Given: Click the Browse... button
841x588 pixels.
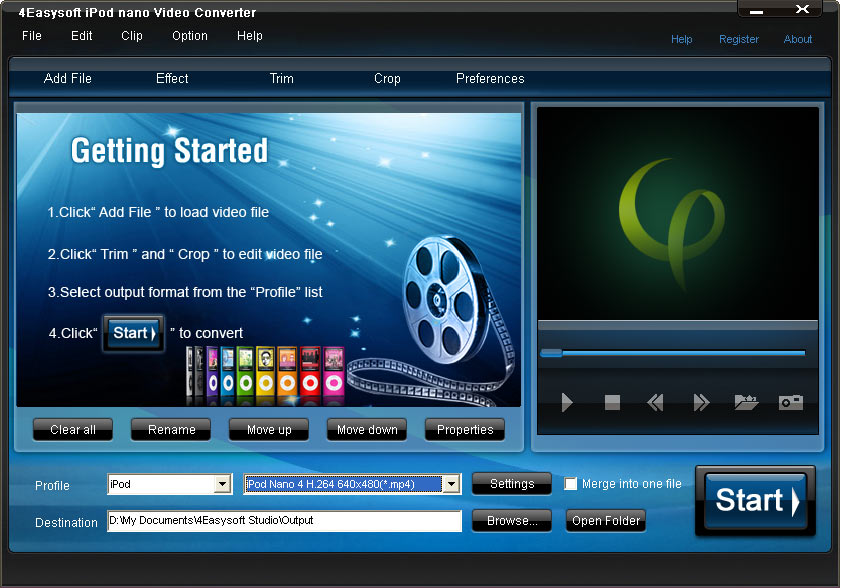Looking at the screenshot, I should [x=512, y=521].
